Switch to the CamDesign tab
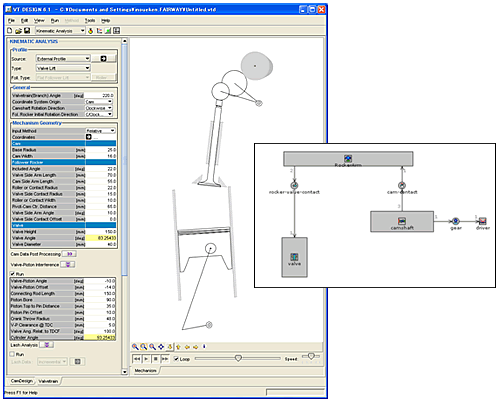This screenshot has width=500, height=403. tap(21, 381)
